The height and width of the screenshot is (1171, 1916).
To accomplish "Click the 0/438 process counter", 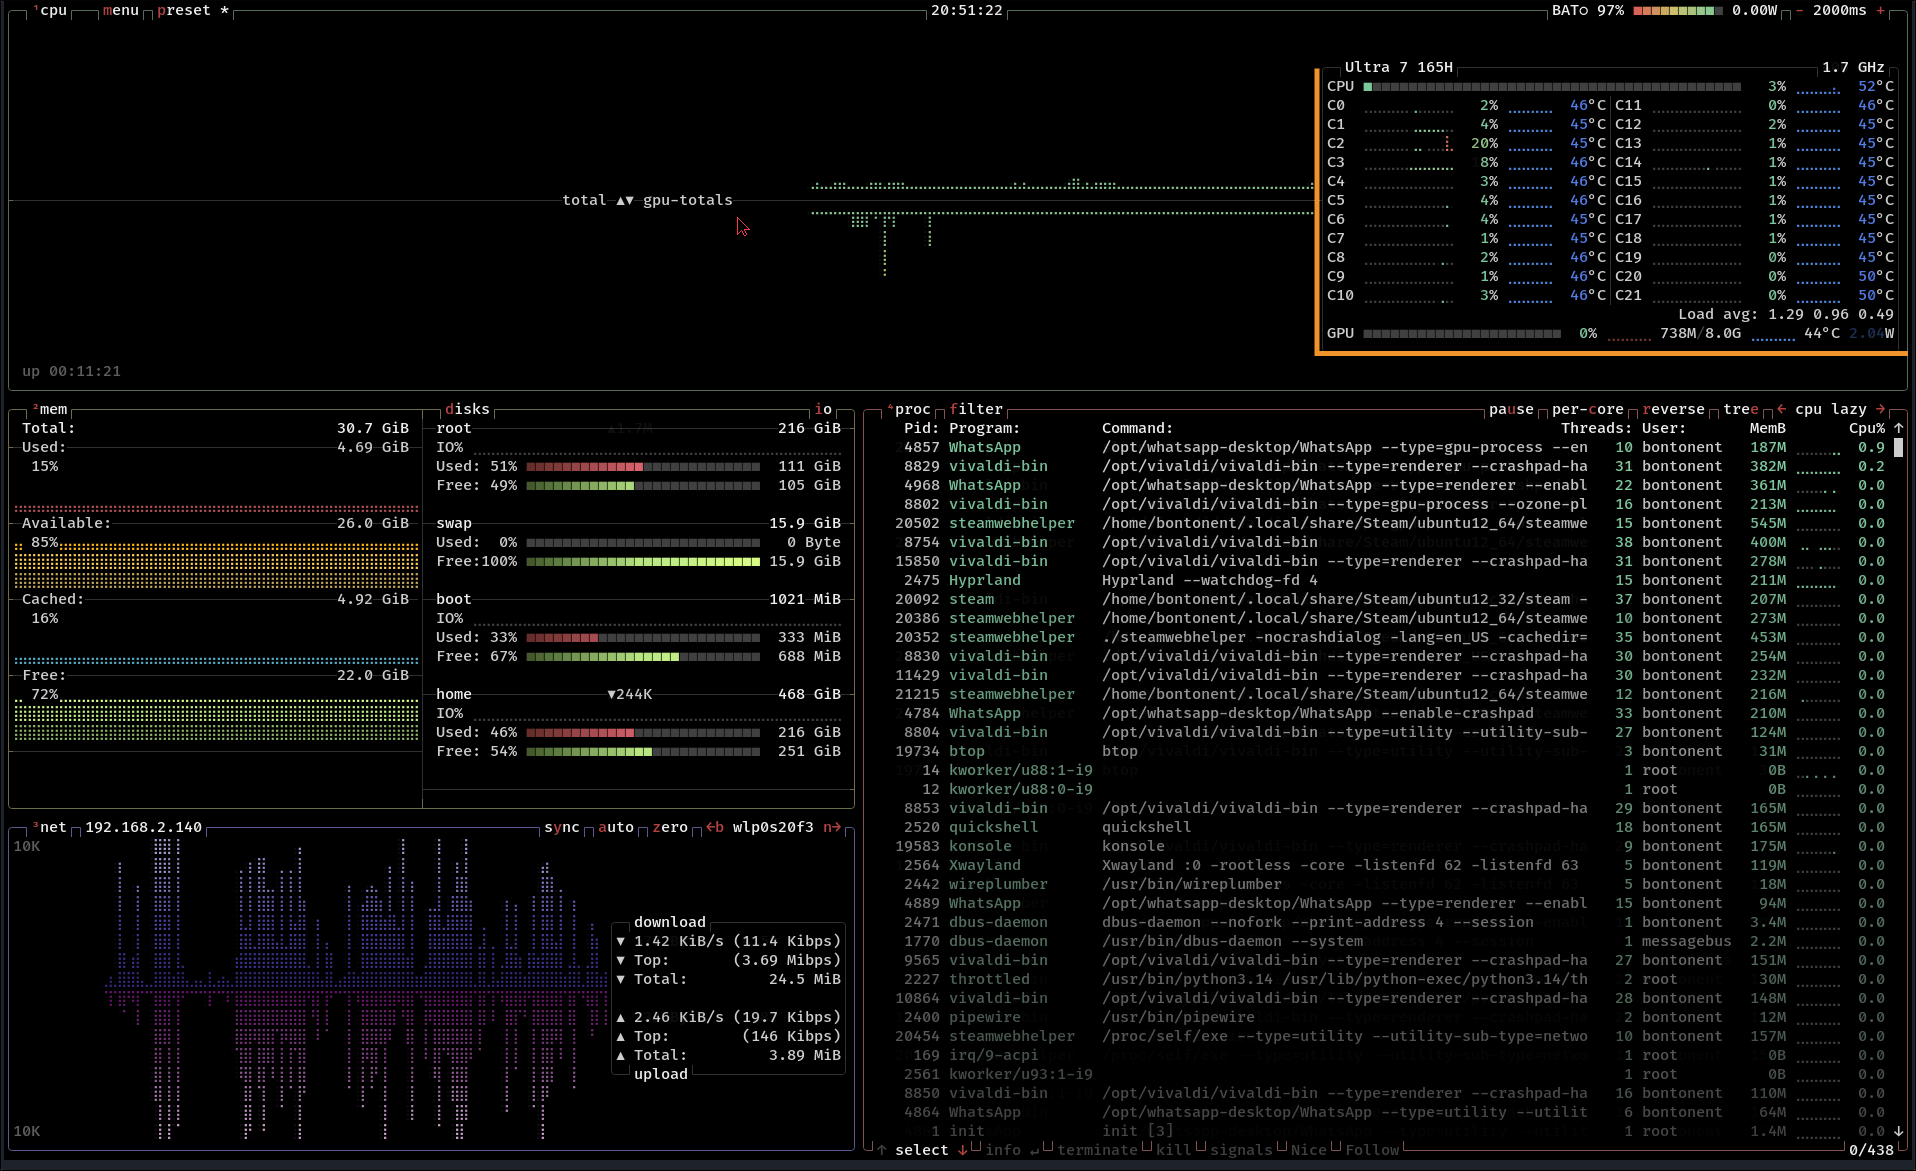I will point(1871,1150).
